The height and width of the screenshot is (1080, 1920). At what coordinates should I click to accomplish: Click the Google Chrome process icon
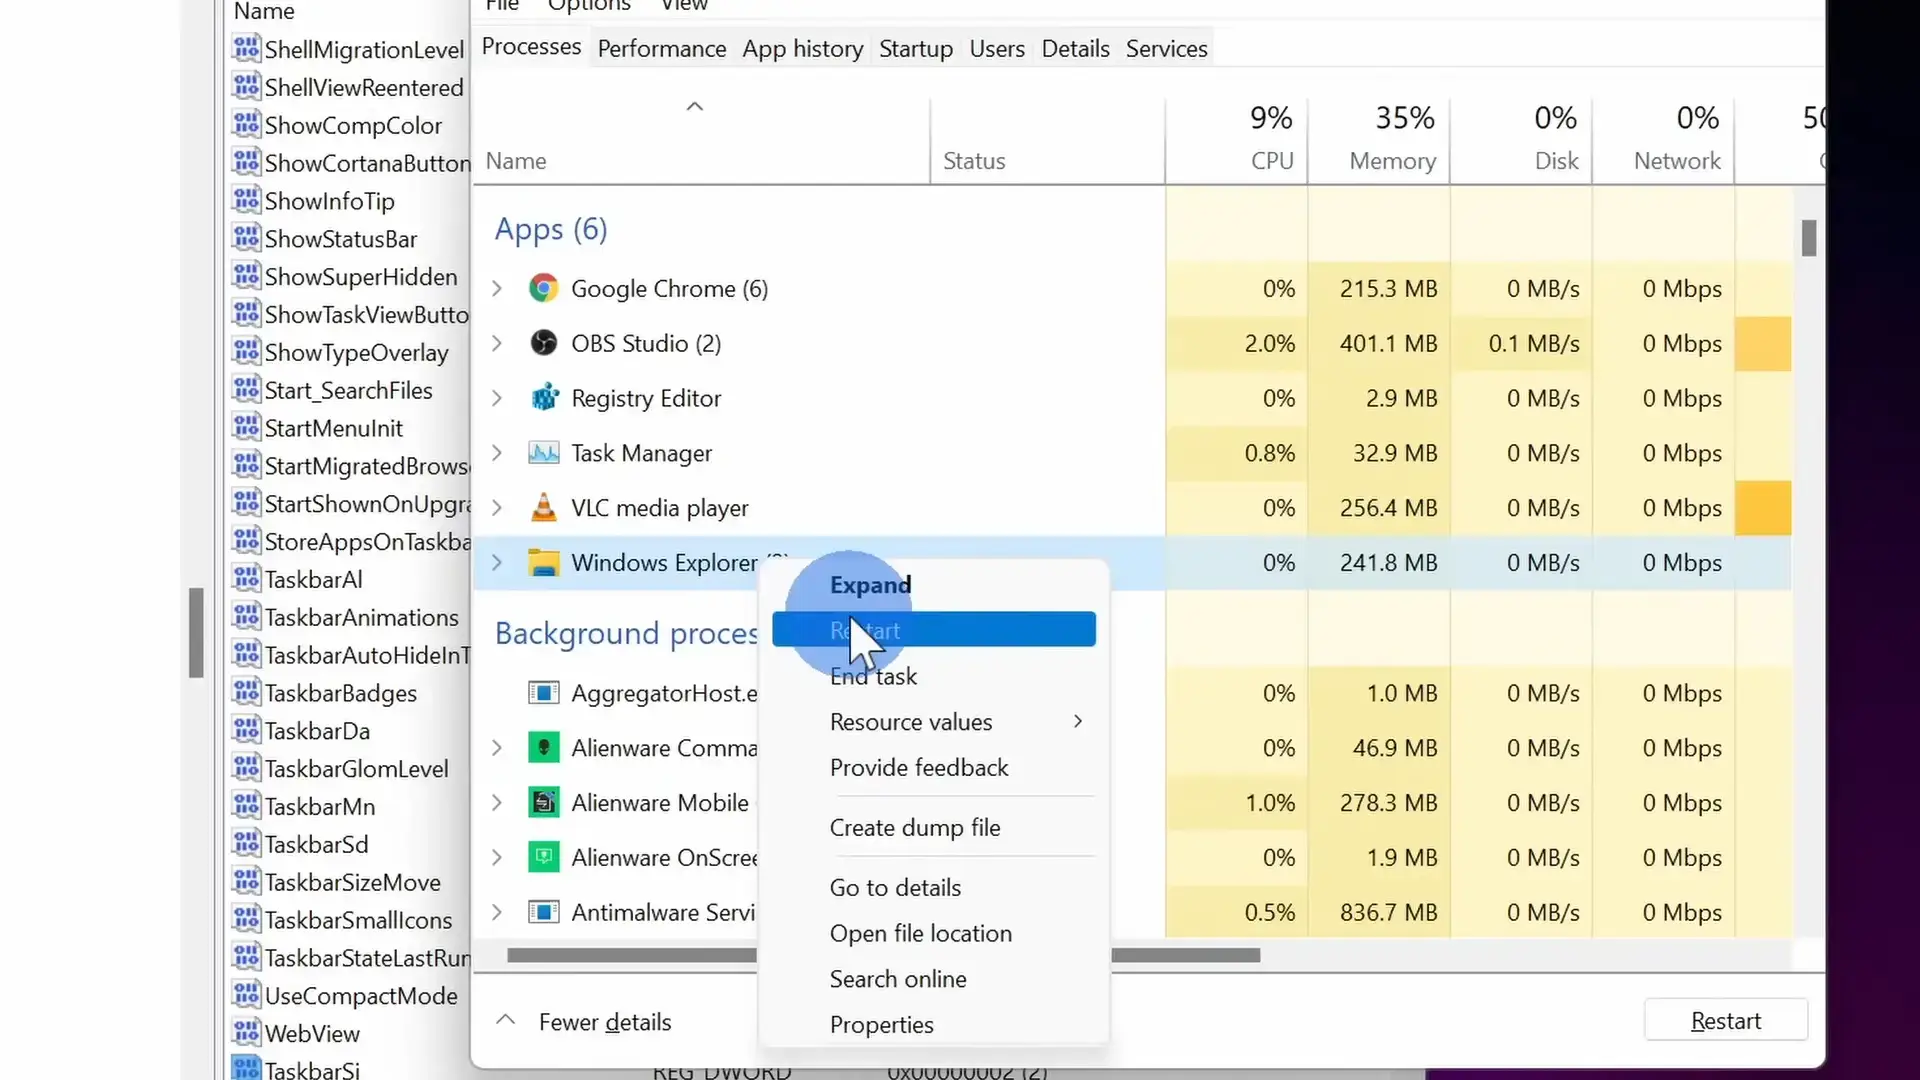point(543,289)
